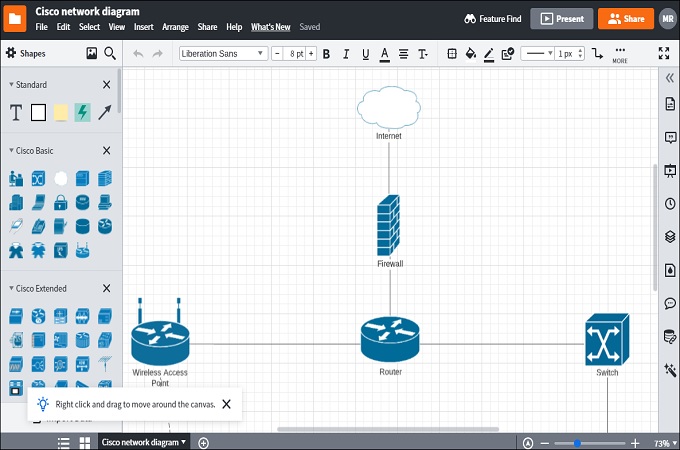Click the undo arrow
Screen dimensions: 680x450
click(x=138, y=54)
